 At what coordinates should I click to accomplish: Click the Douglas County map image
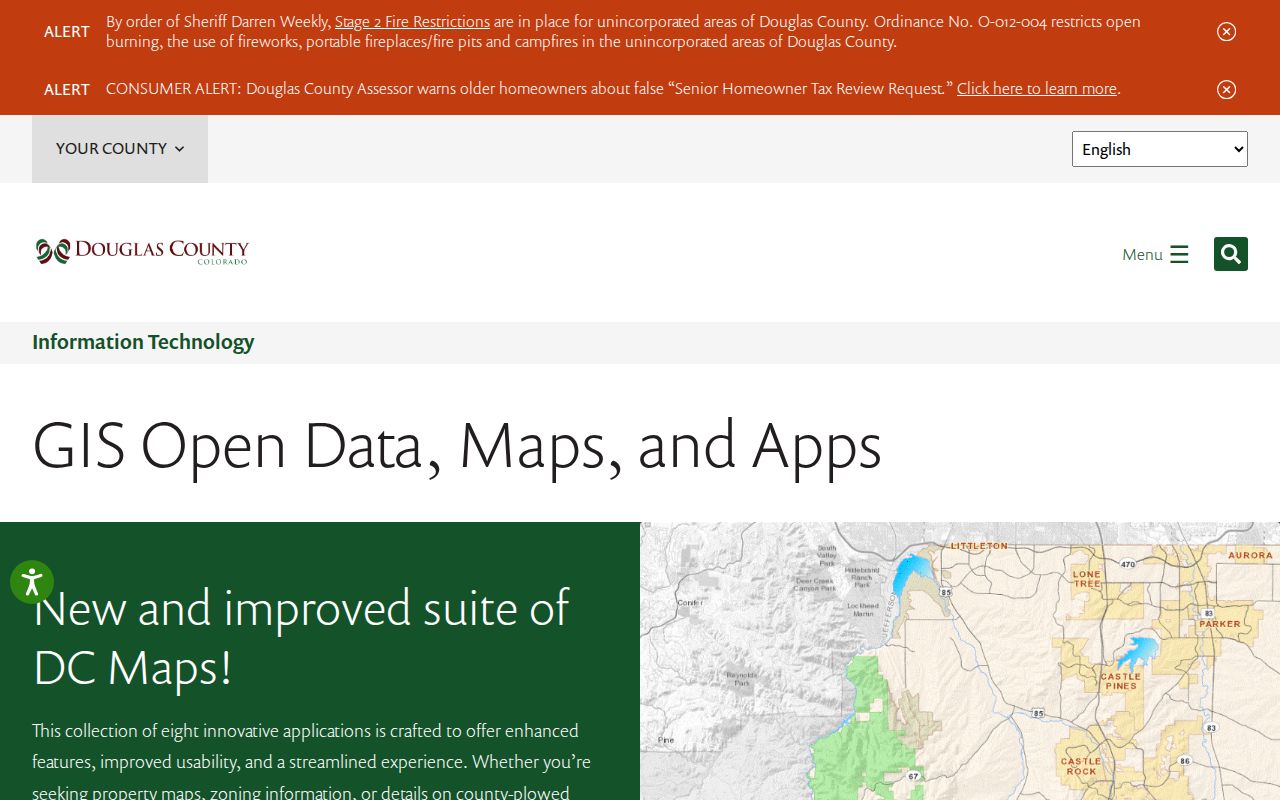coord(960,661)
